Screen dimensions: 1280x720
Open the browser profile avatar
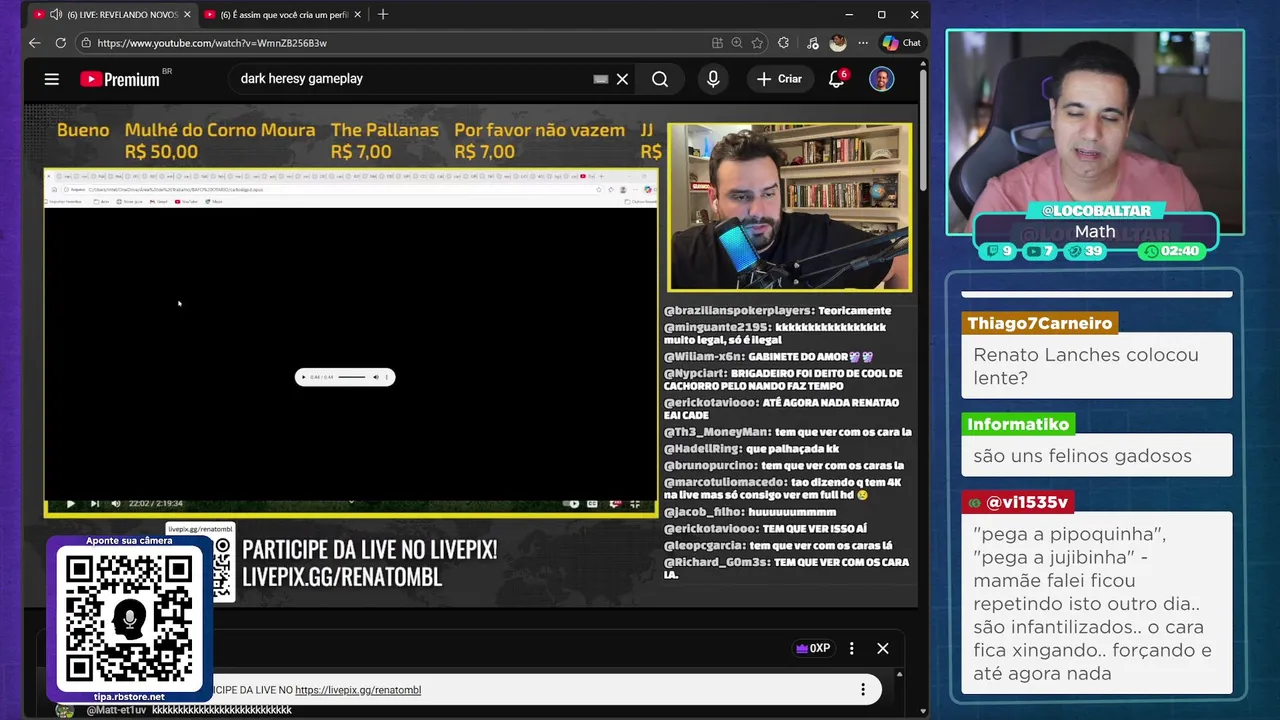coord(838,43)
